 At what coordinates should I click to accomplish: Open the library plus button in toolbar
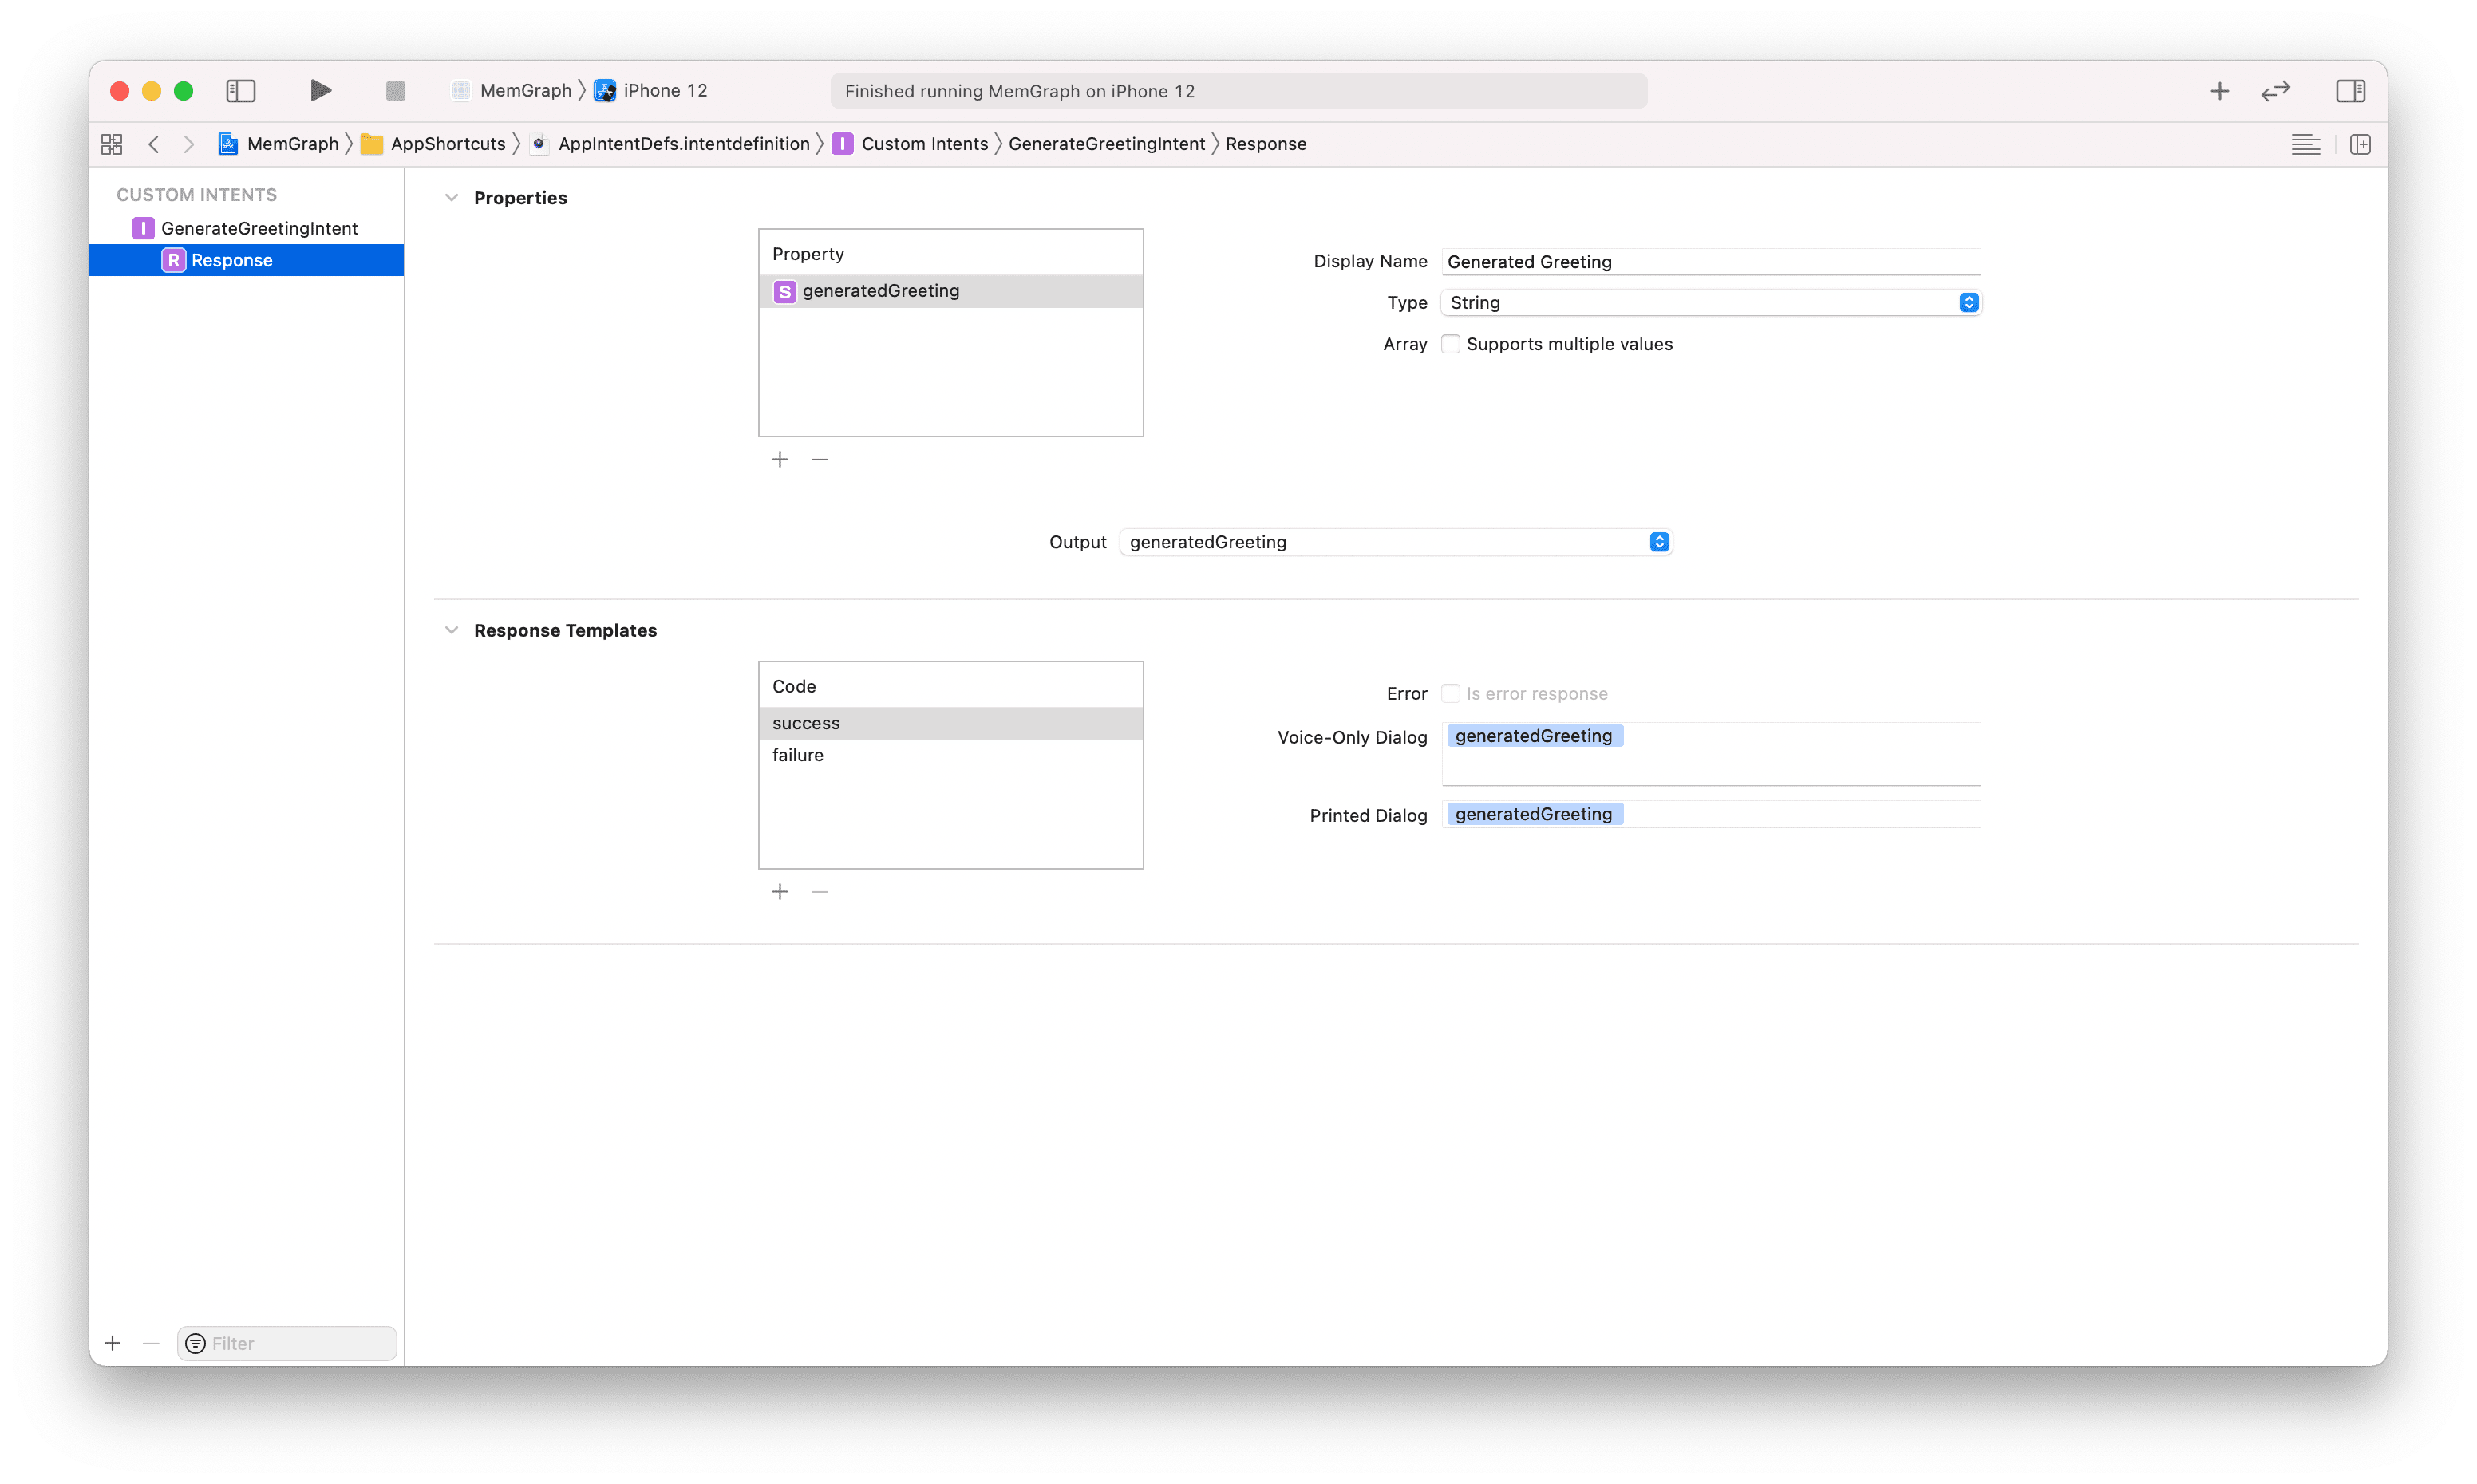click(x=2219, y=91)
